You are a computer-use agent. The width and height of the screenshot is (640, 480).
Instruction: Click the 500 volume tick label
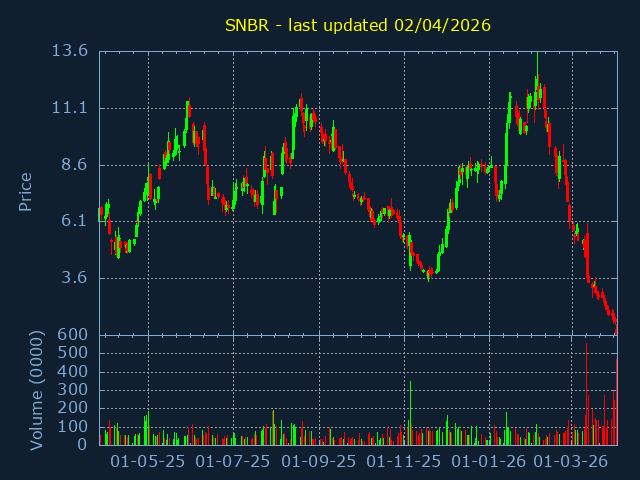coord(73,353)
